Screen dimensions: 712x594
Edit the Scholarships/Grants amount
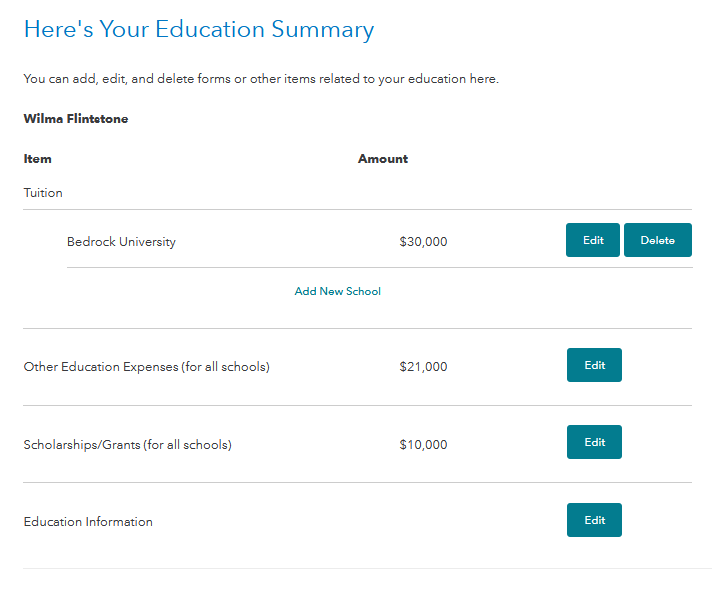(x=594, y=442)
